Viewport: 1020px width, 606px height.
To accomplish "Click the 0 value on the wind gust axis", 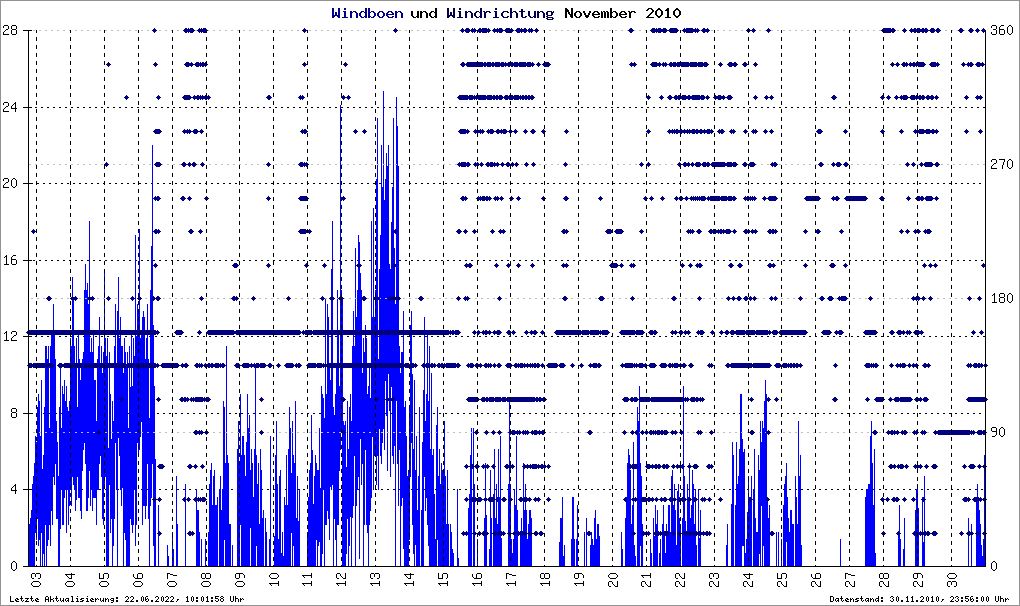I will point(14,566).
